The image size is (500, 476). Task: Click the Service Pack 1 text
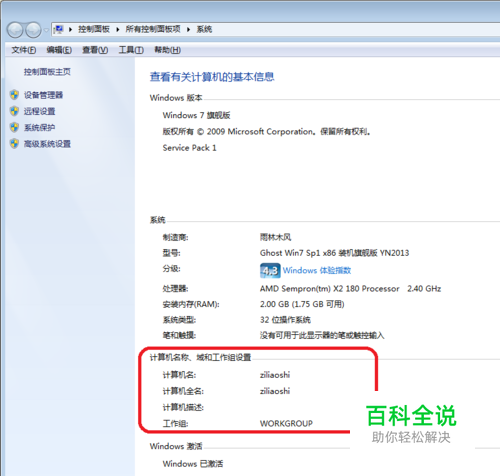(189, 148)
